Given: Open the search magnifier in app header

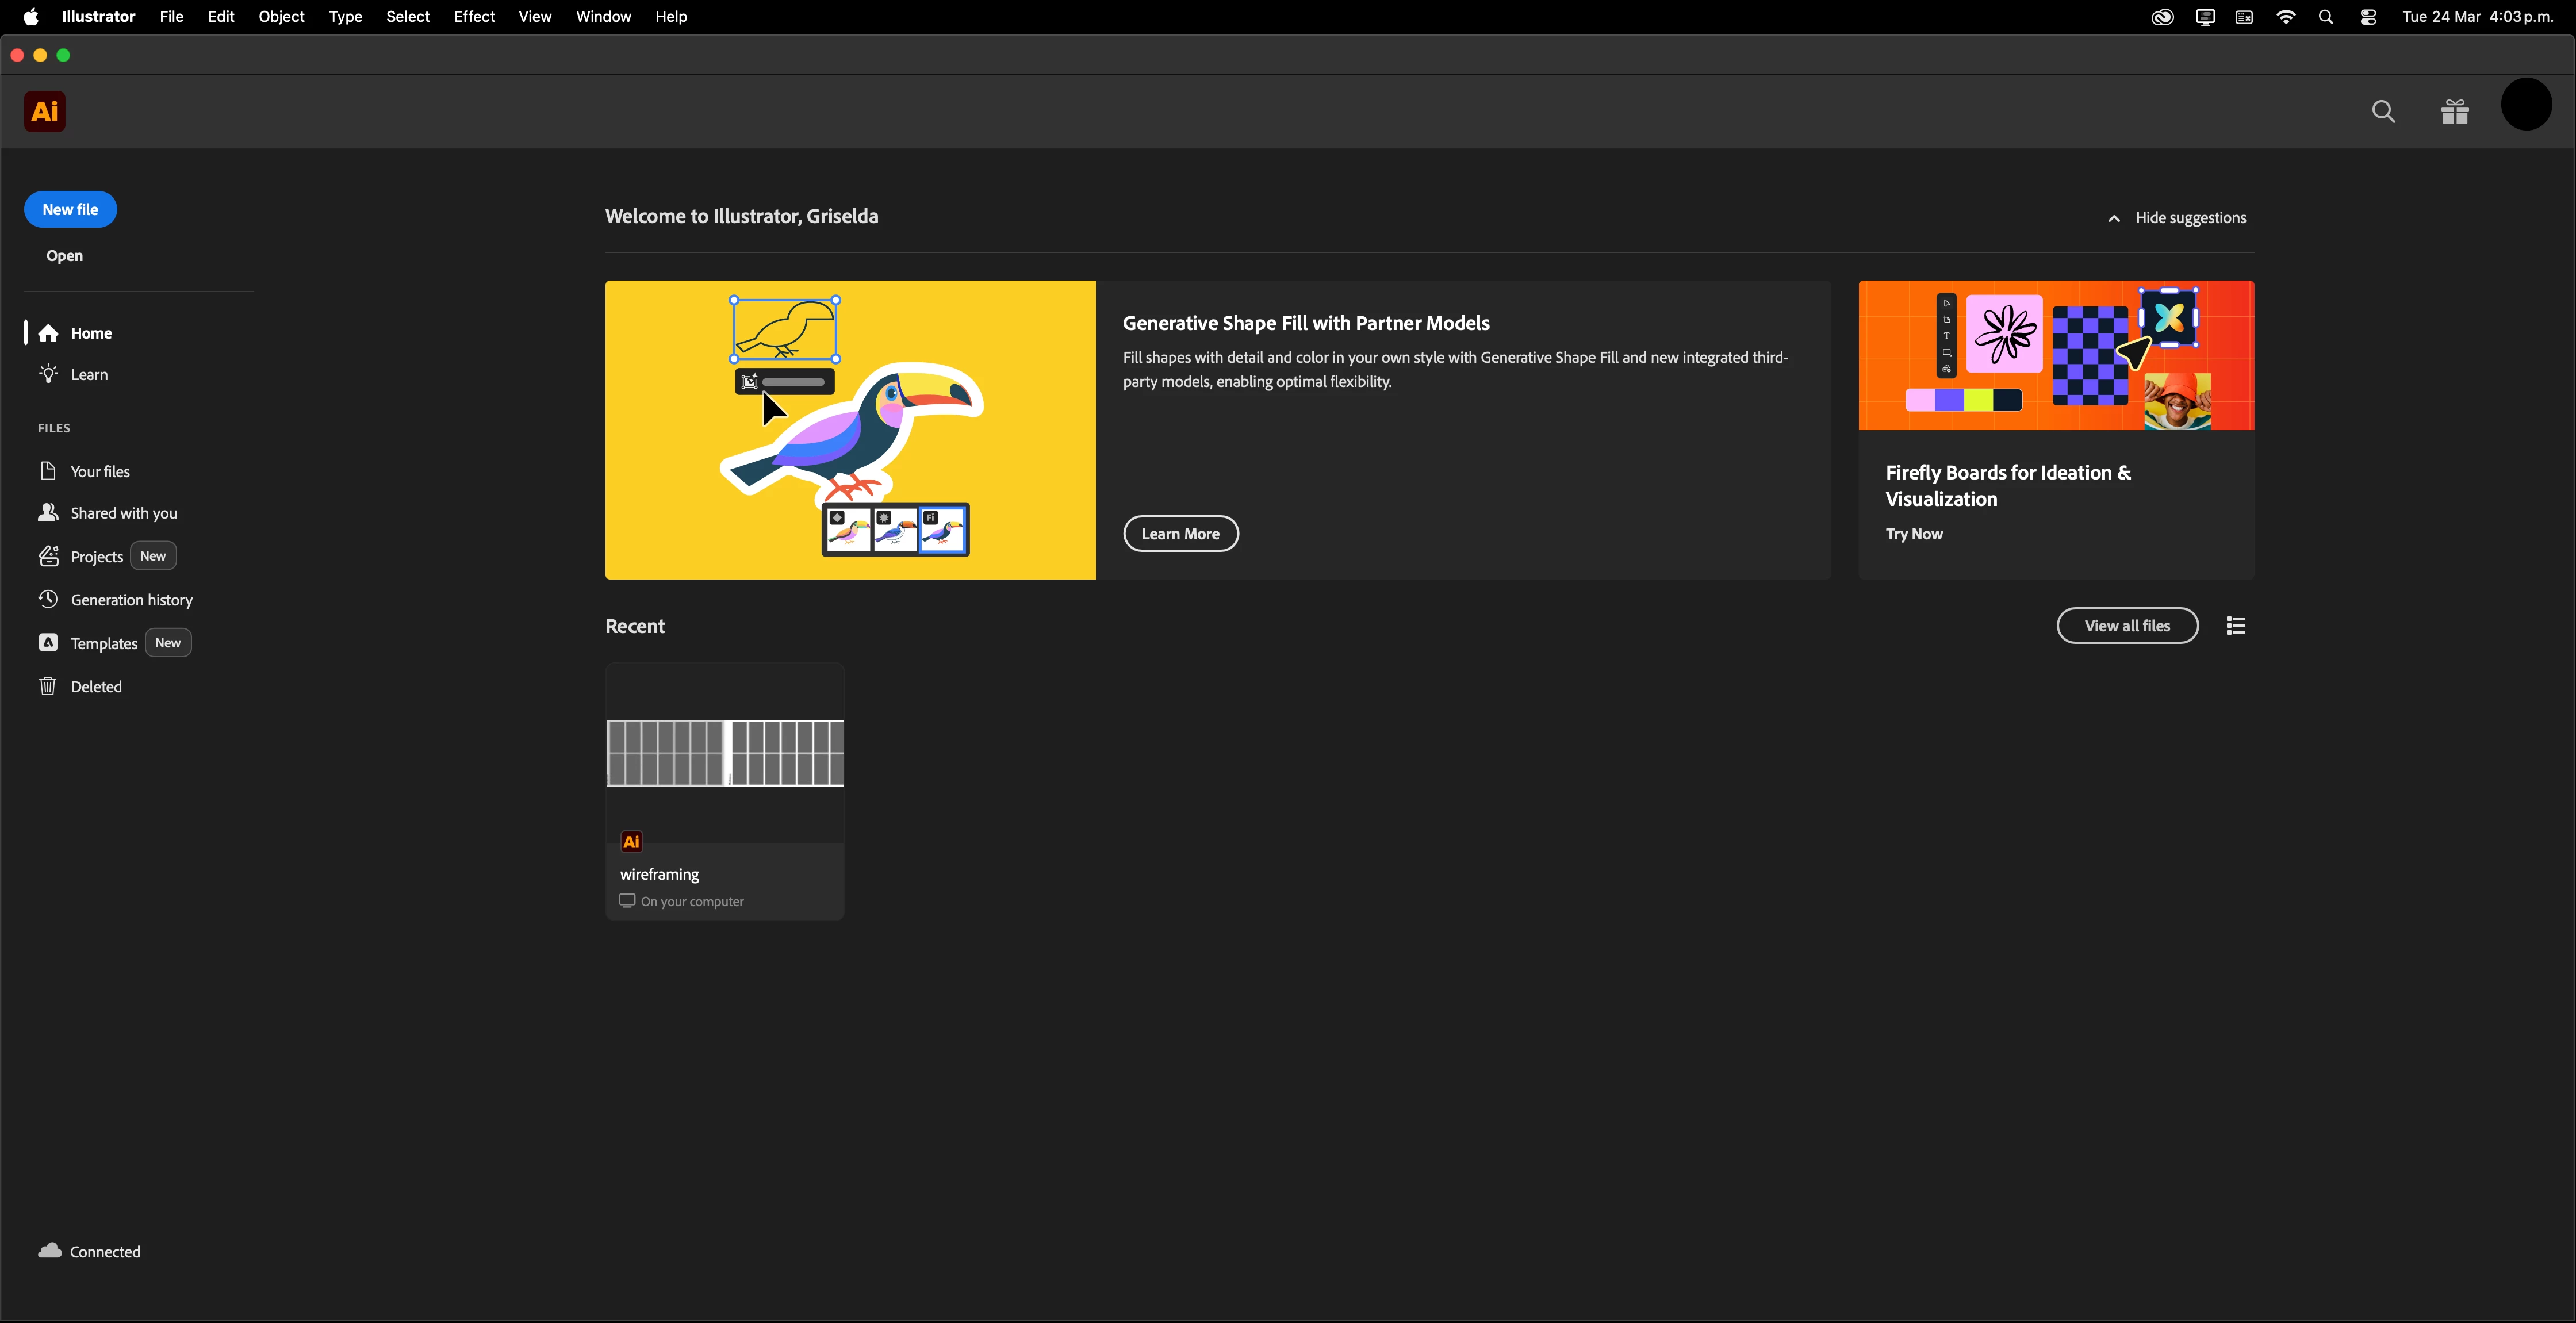Looking at the screenshot, I should click(2383, 111).
